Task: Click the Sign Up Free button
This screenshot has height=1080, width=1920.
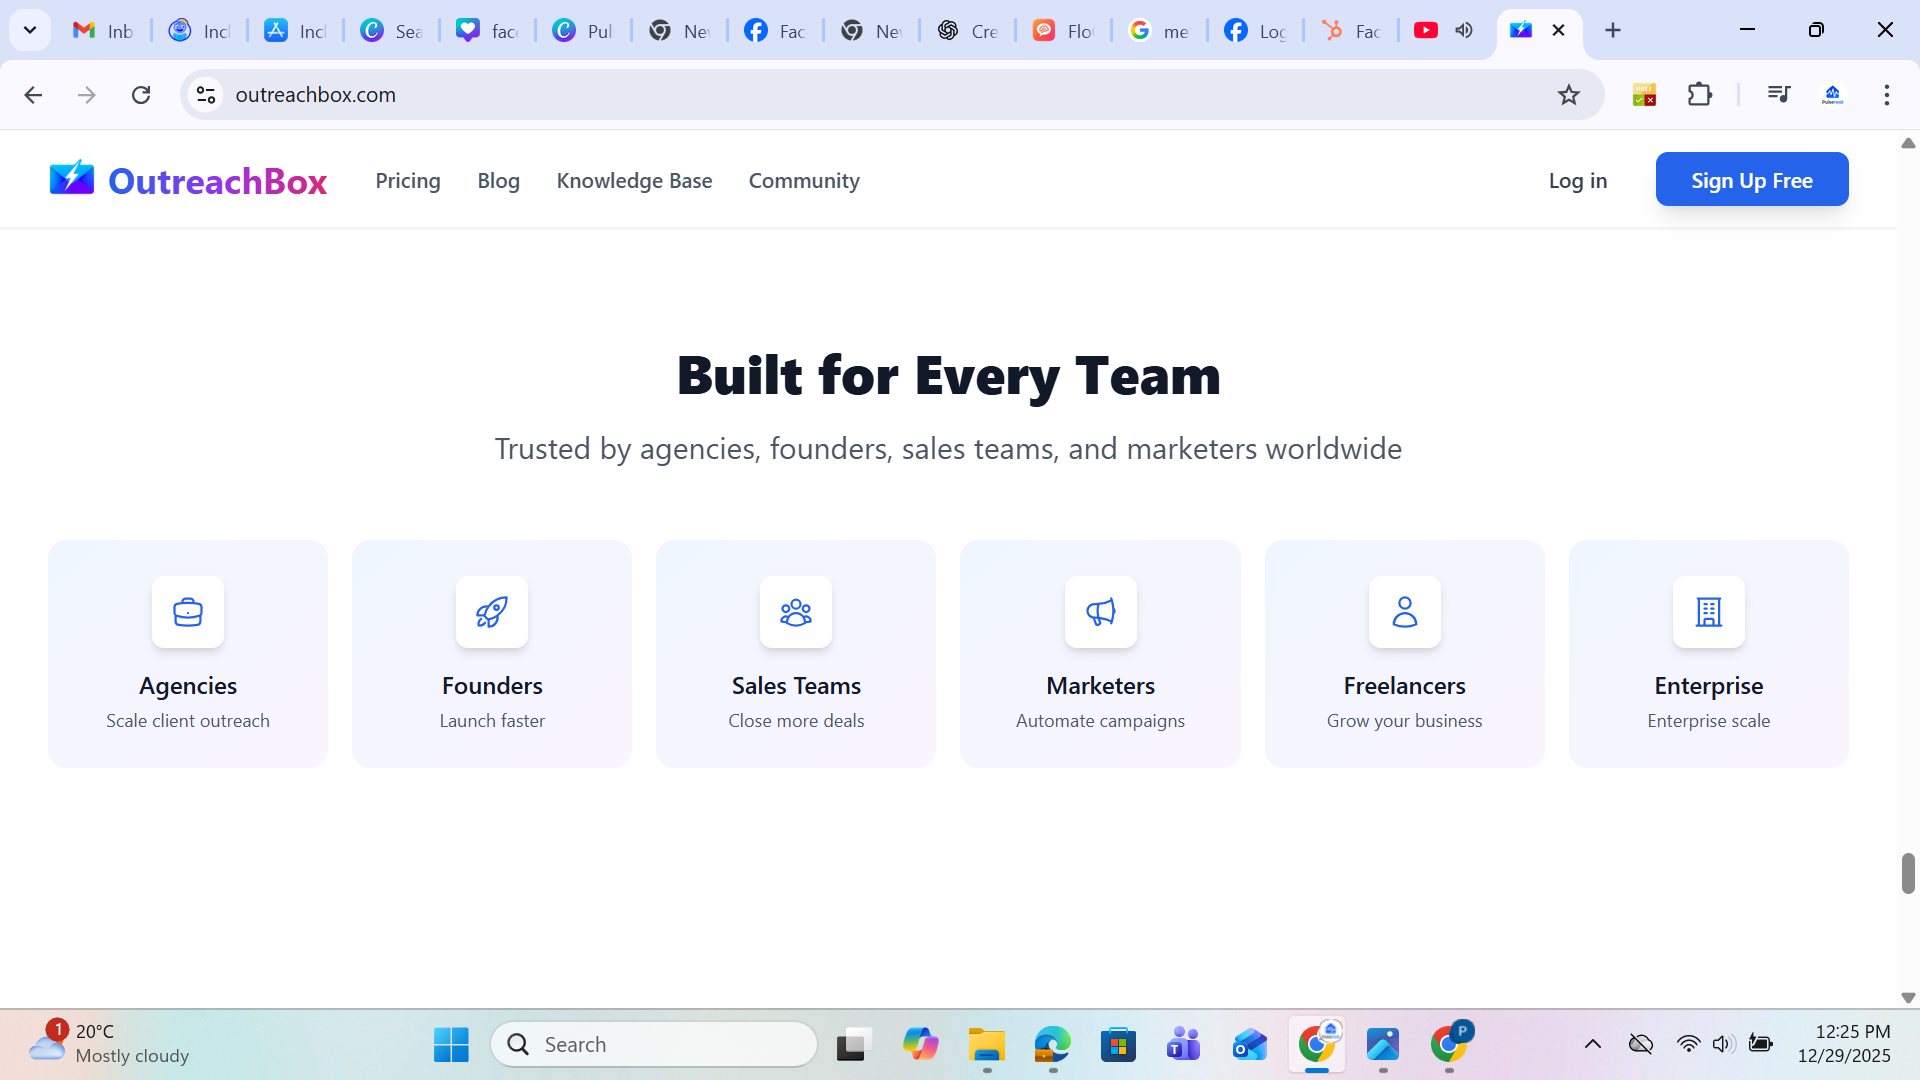Action: pyautogui.click(x=1751, y=180)
